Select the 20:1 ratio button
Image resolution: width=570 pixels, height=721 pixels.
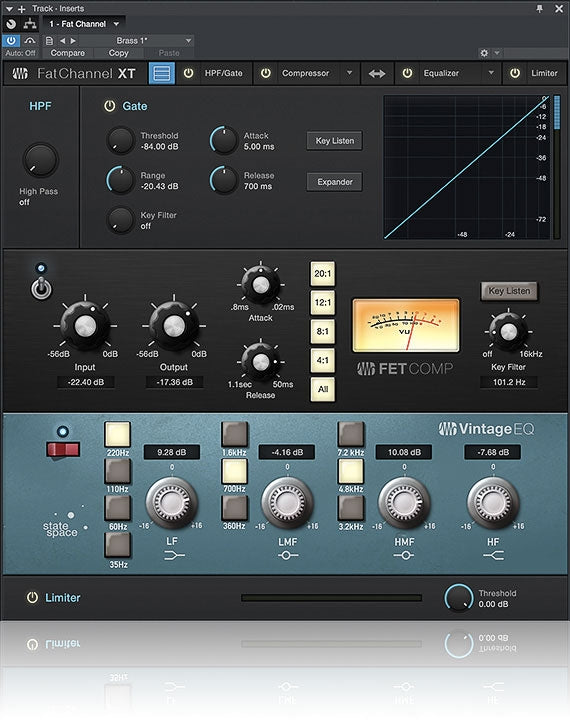pos(323,274)
